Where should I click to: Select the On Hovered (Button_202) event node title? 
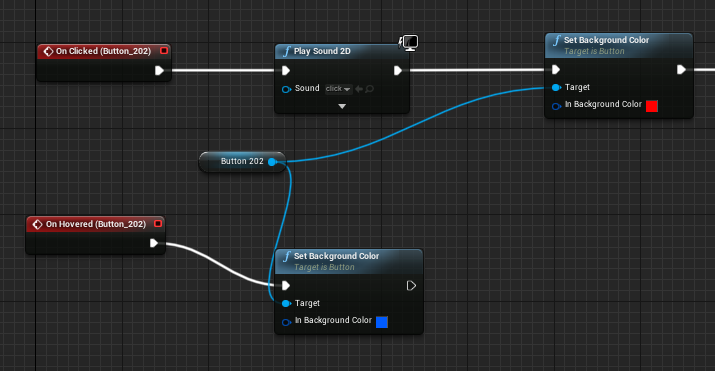96,224
